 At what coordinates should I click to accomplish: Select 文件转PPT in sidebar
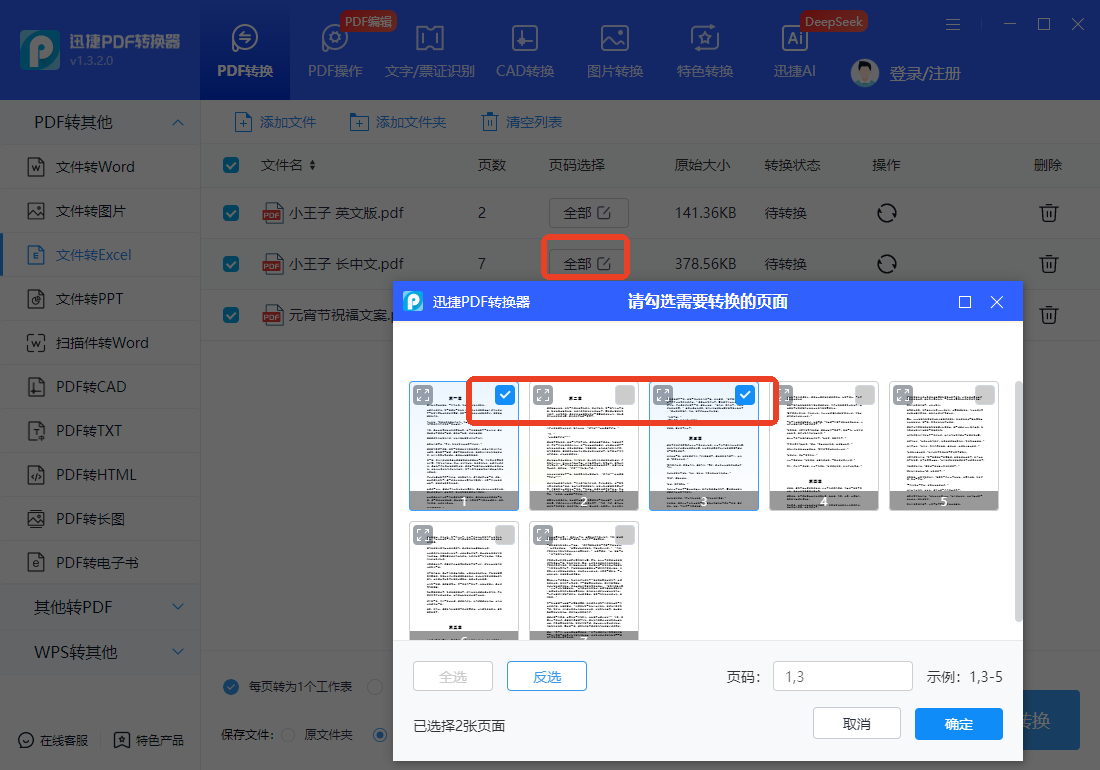(100, 299)
